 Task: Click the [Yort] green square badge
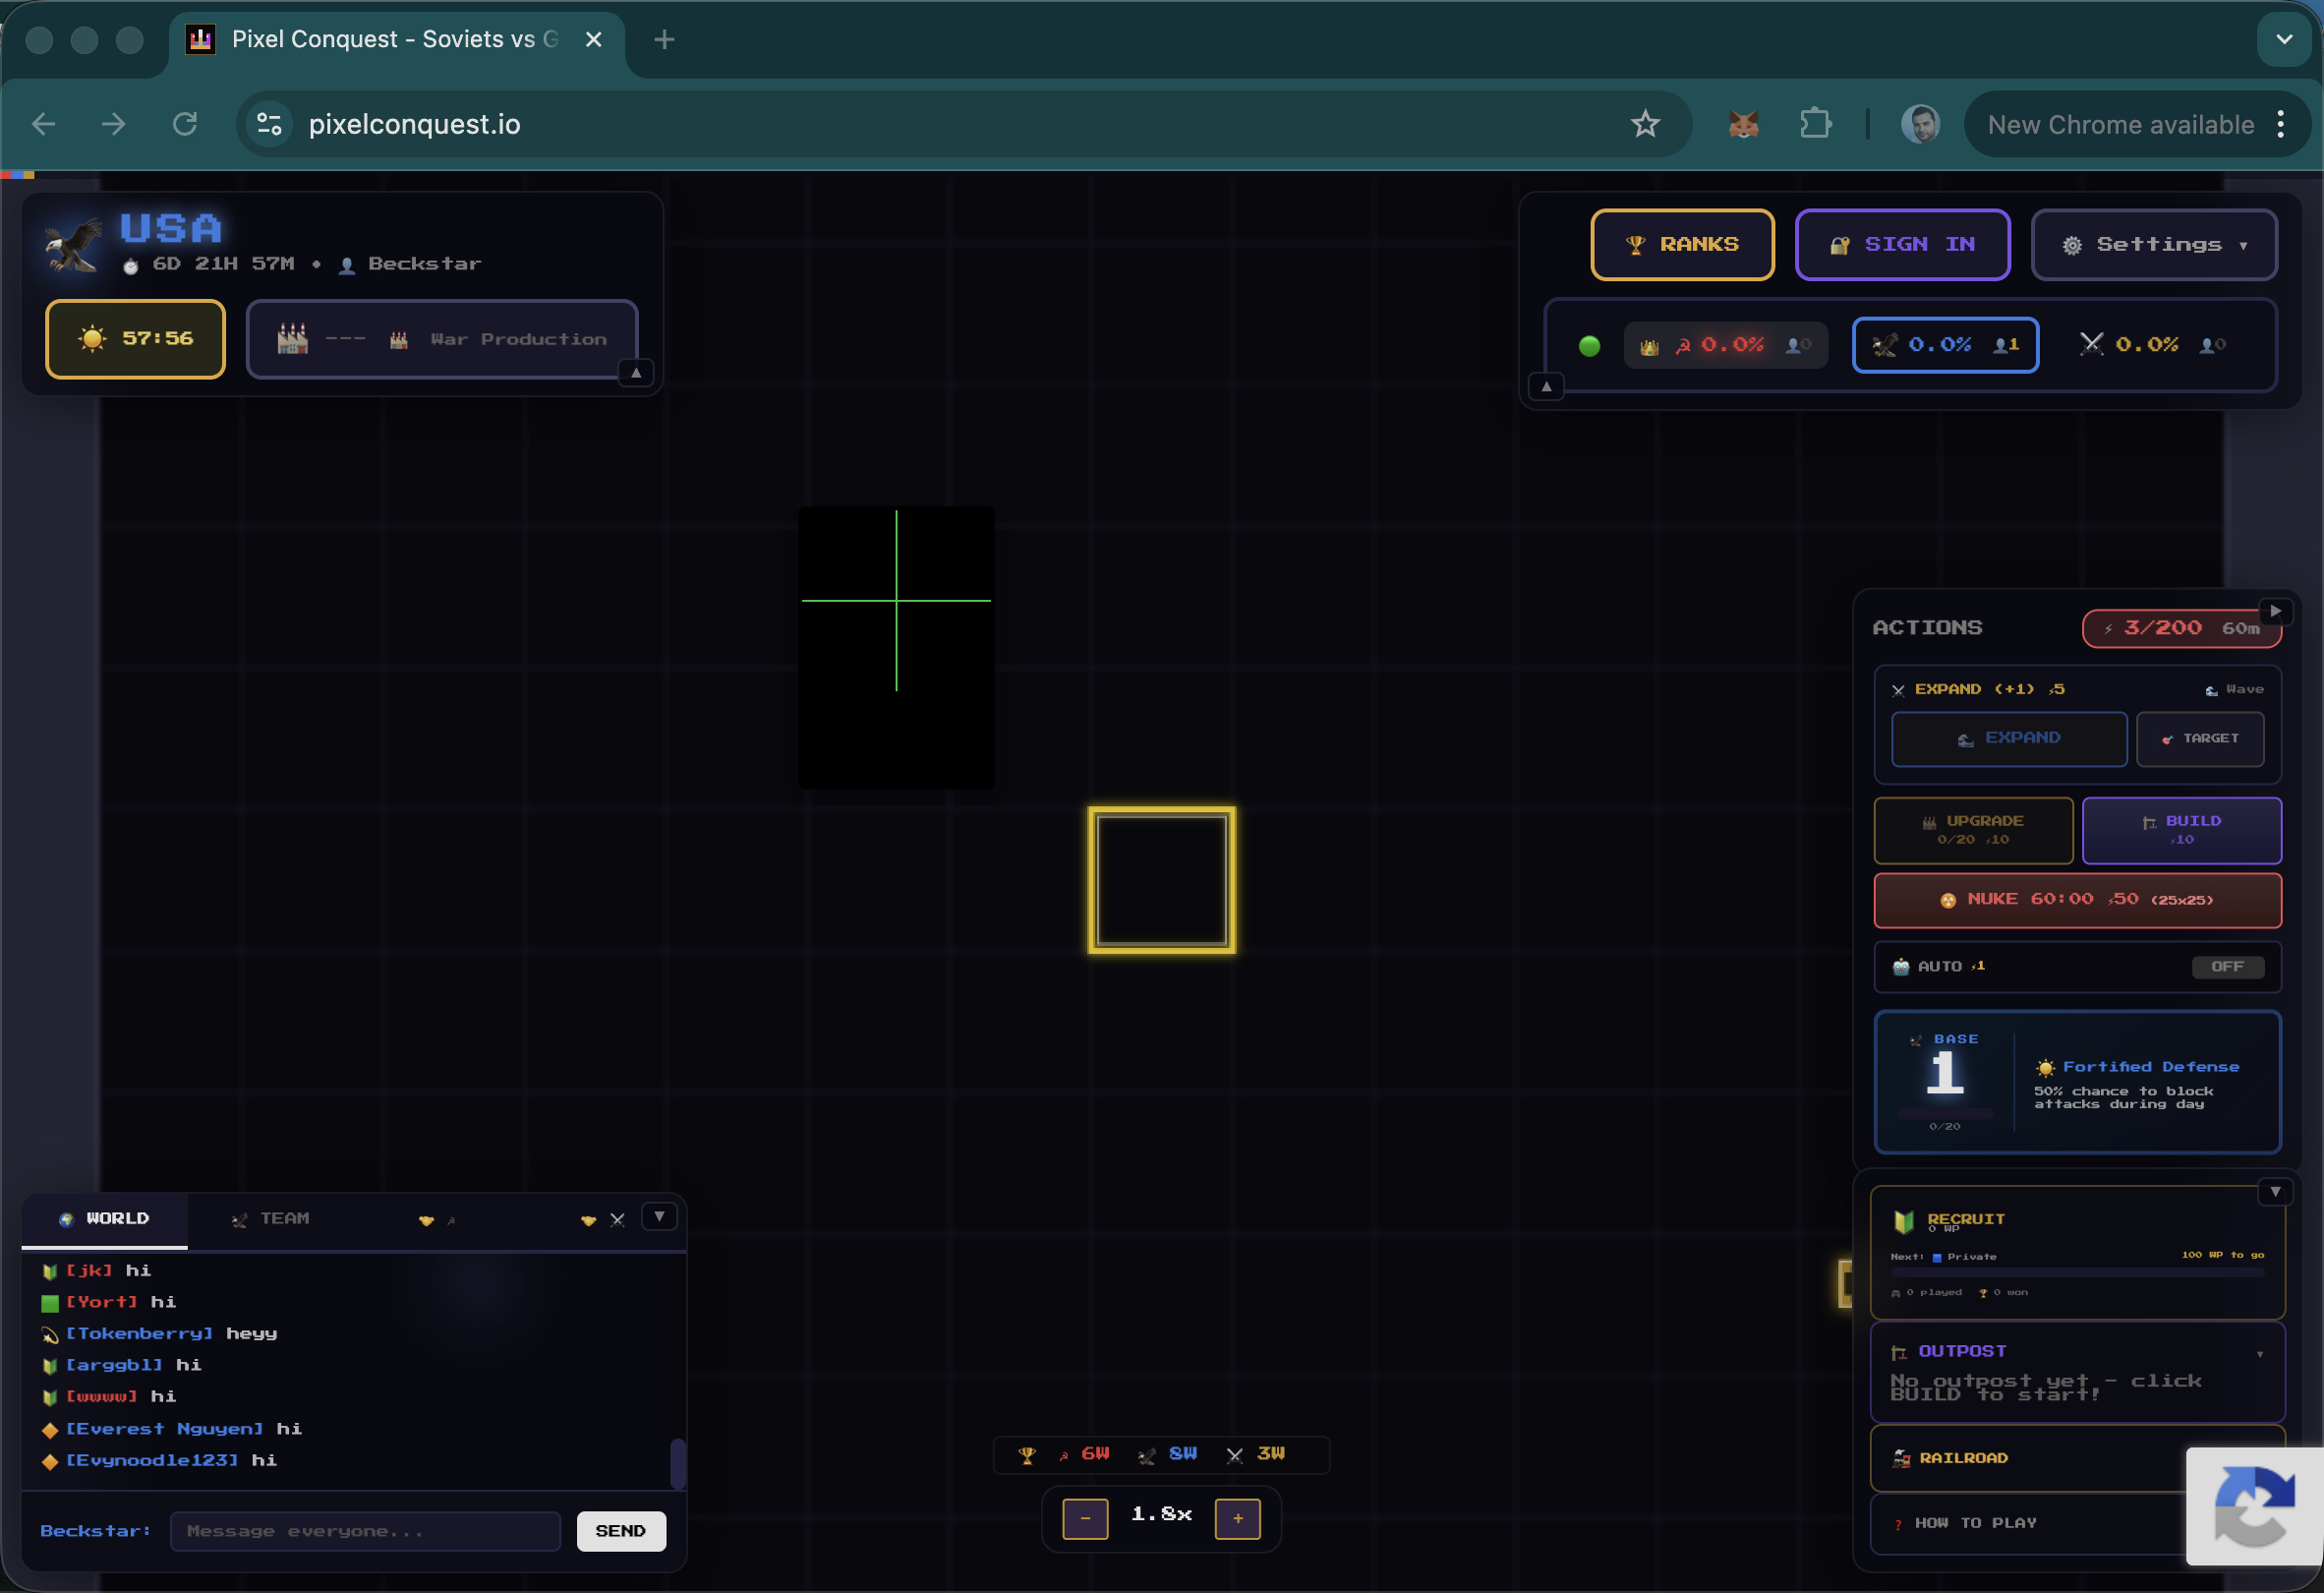[x=49, y=1302]
